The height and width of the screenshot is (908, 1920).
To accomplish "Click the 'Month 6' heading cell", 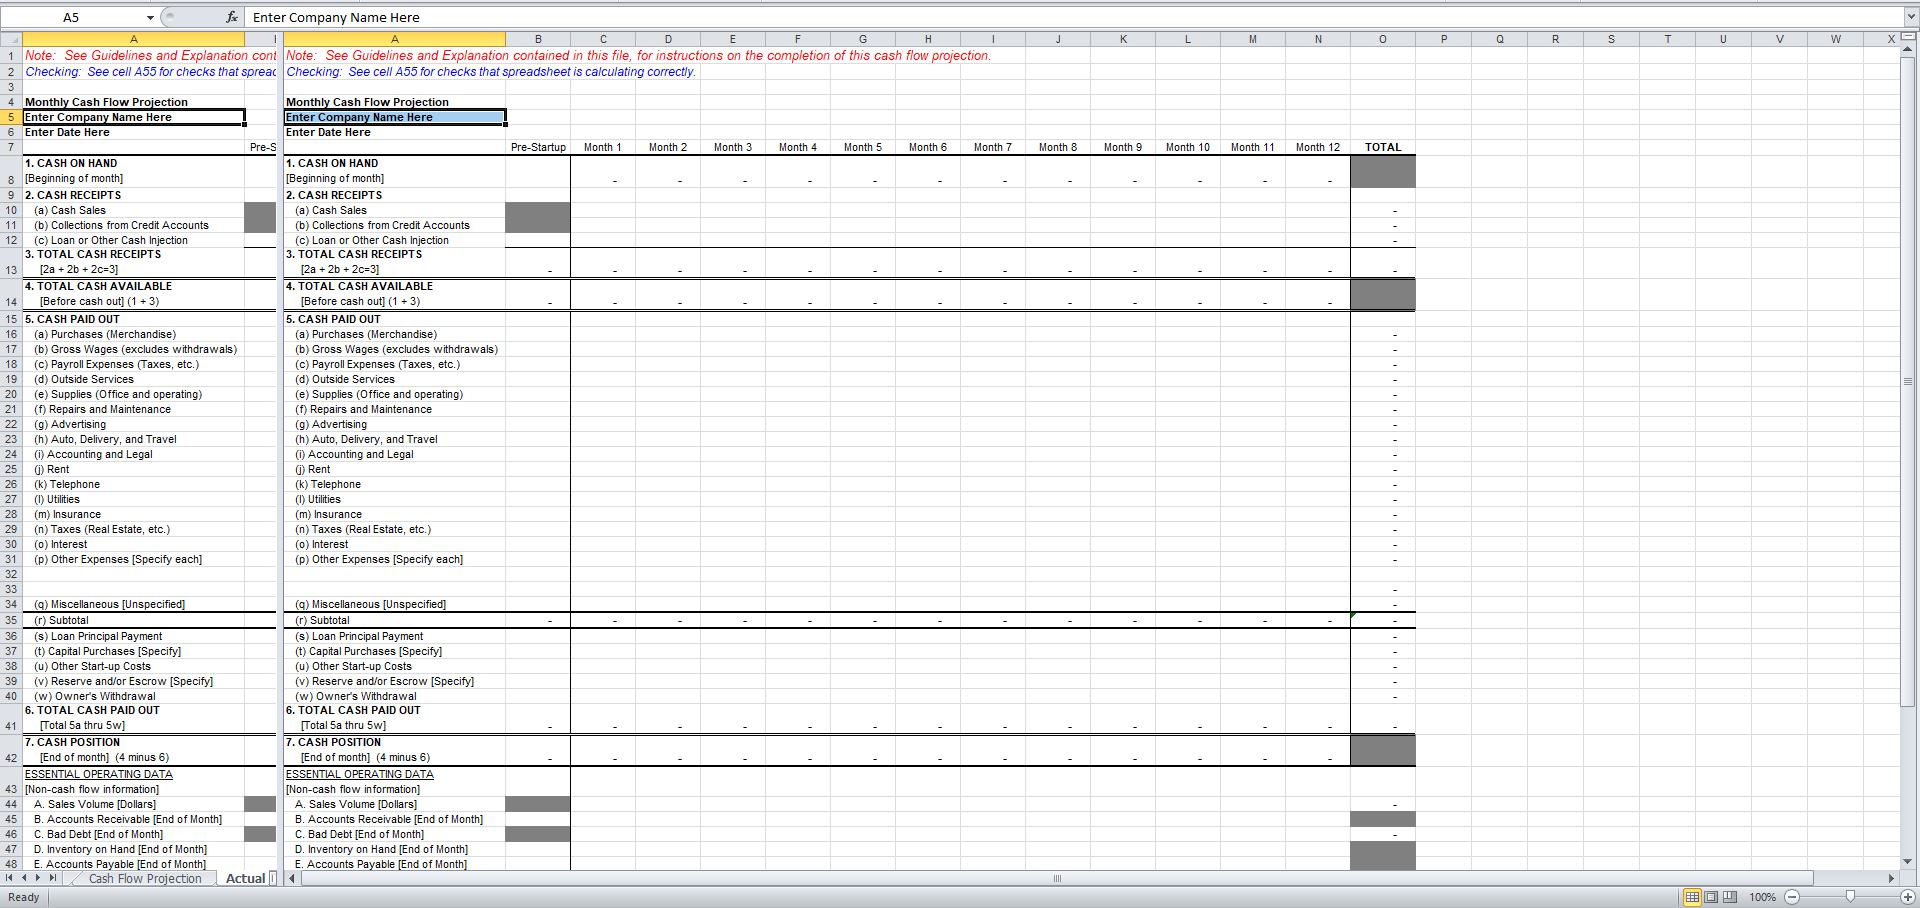I will [x=928, y=147].
